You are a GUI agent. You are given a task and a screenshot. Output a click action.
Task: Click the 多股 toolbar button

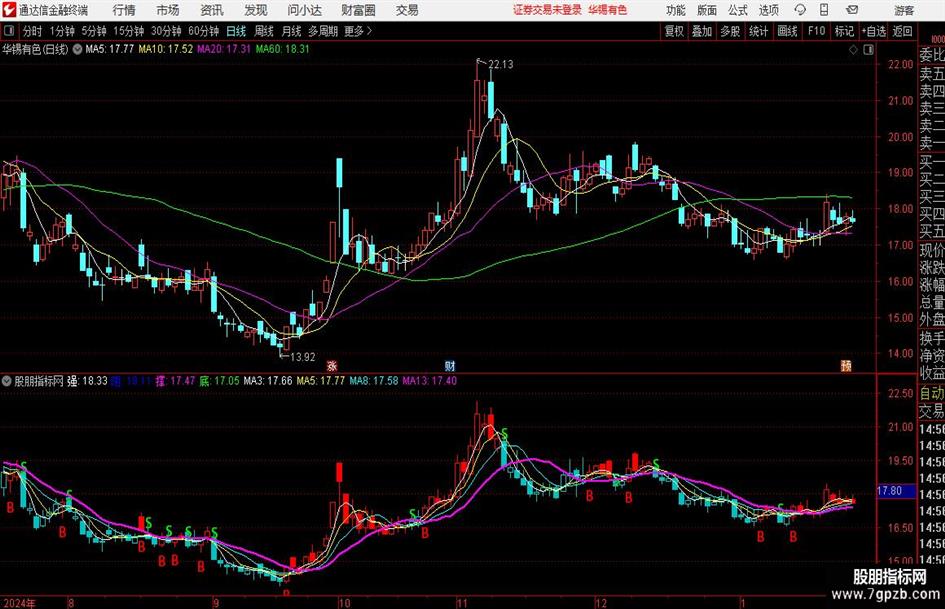730,31
